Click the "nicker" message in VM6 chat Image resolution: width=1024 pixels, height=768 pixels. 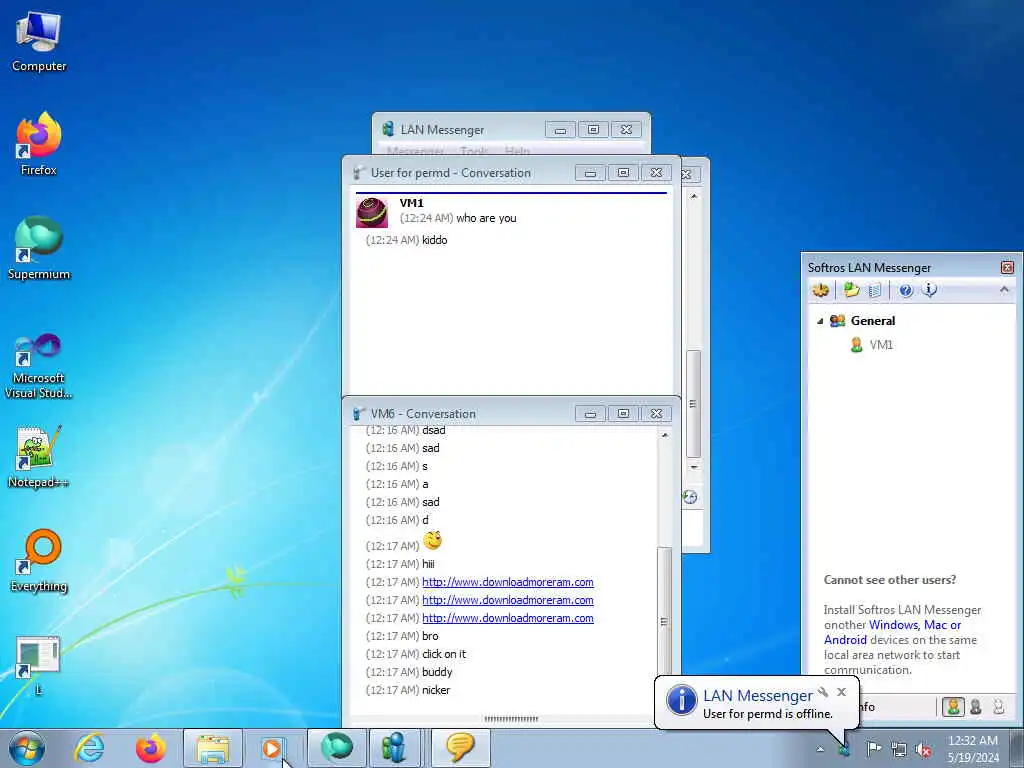pyautogui.click(x=436, y=690)
